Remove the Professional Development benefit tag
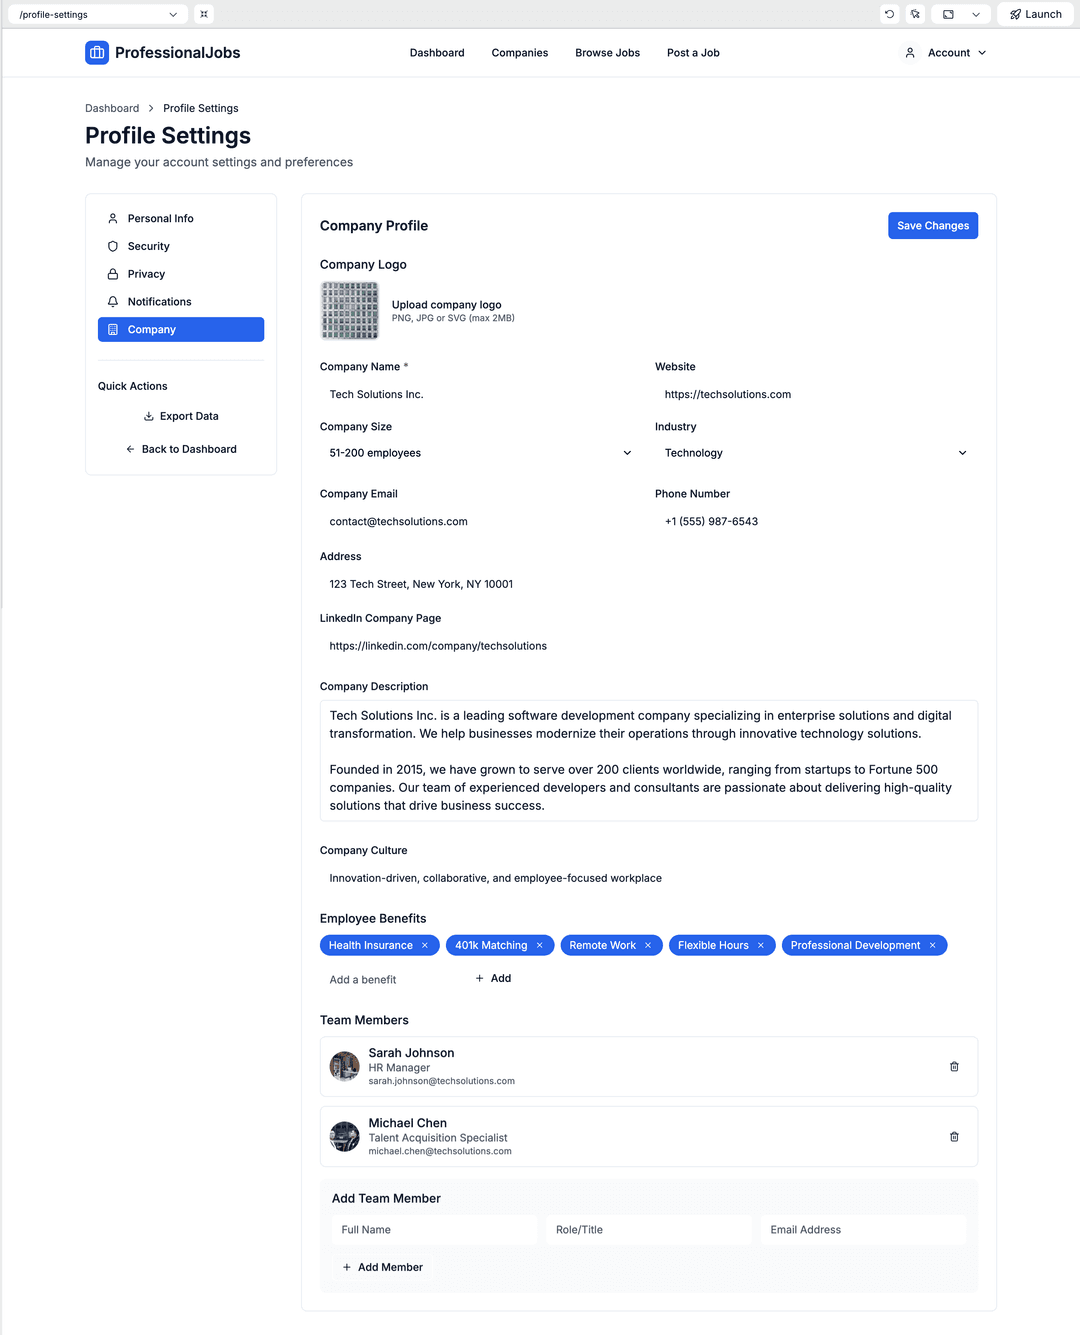Image resolution: width=1080 pixels, height=1335 pixels. pos(933,946)
